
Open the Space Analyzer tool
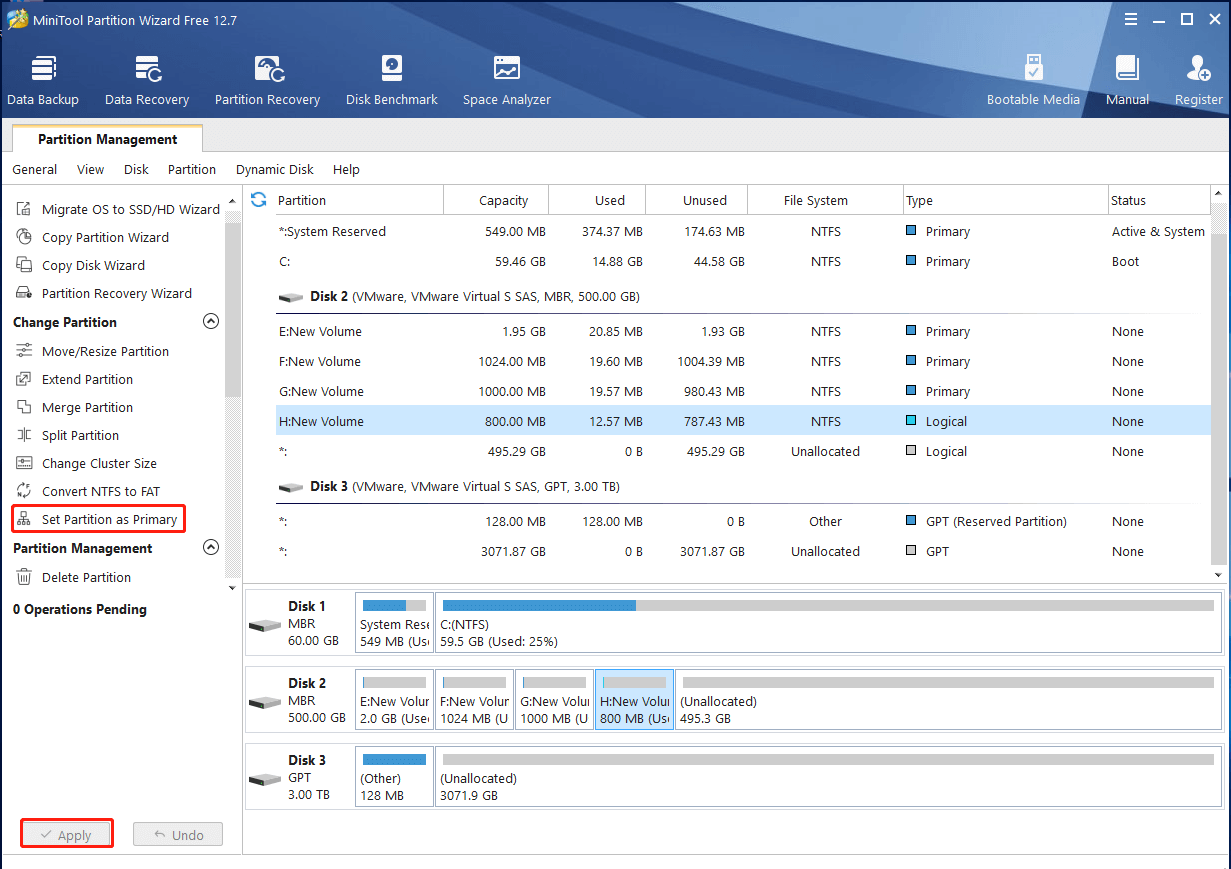tap(507, 80)
